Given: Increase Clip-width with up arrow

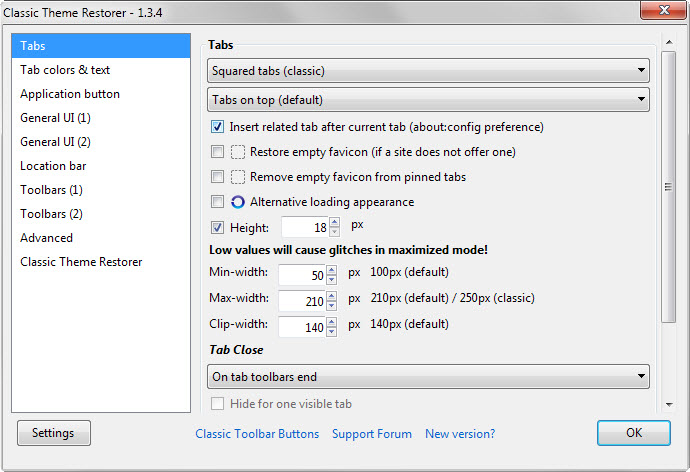Looking at the screenshot, I should click(x=332, y=322).
